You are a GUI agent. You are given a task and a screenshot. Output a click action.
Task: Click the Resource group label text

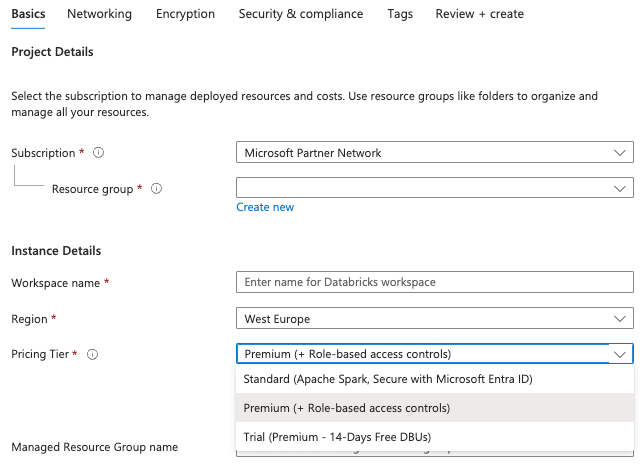coord(93,189)
